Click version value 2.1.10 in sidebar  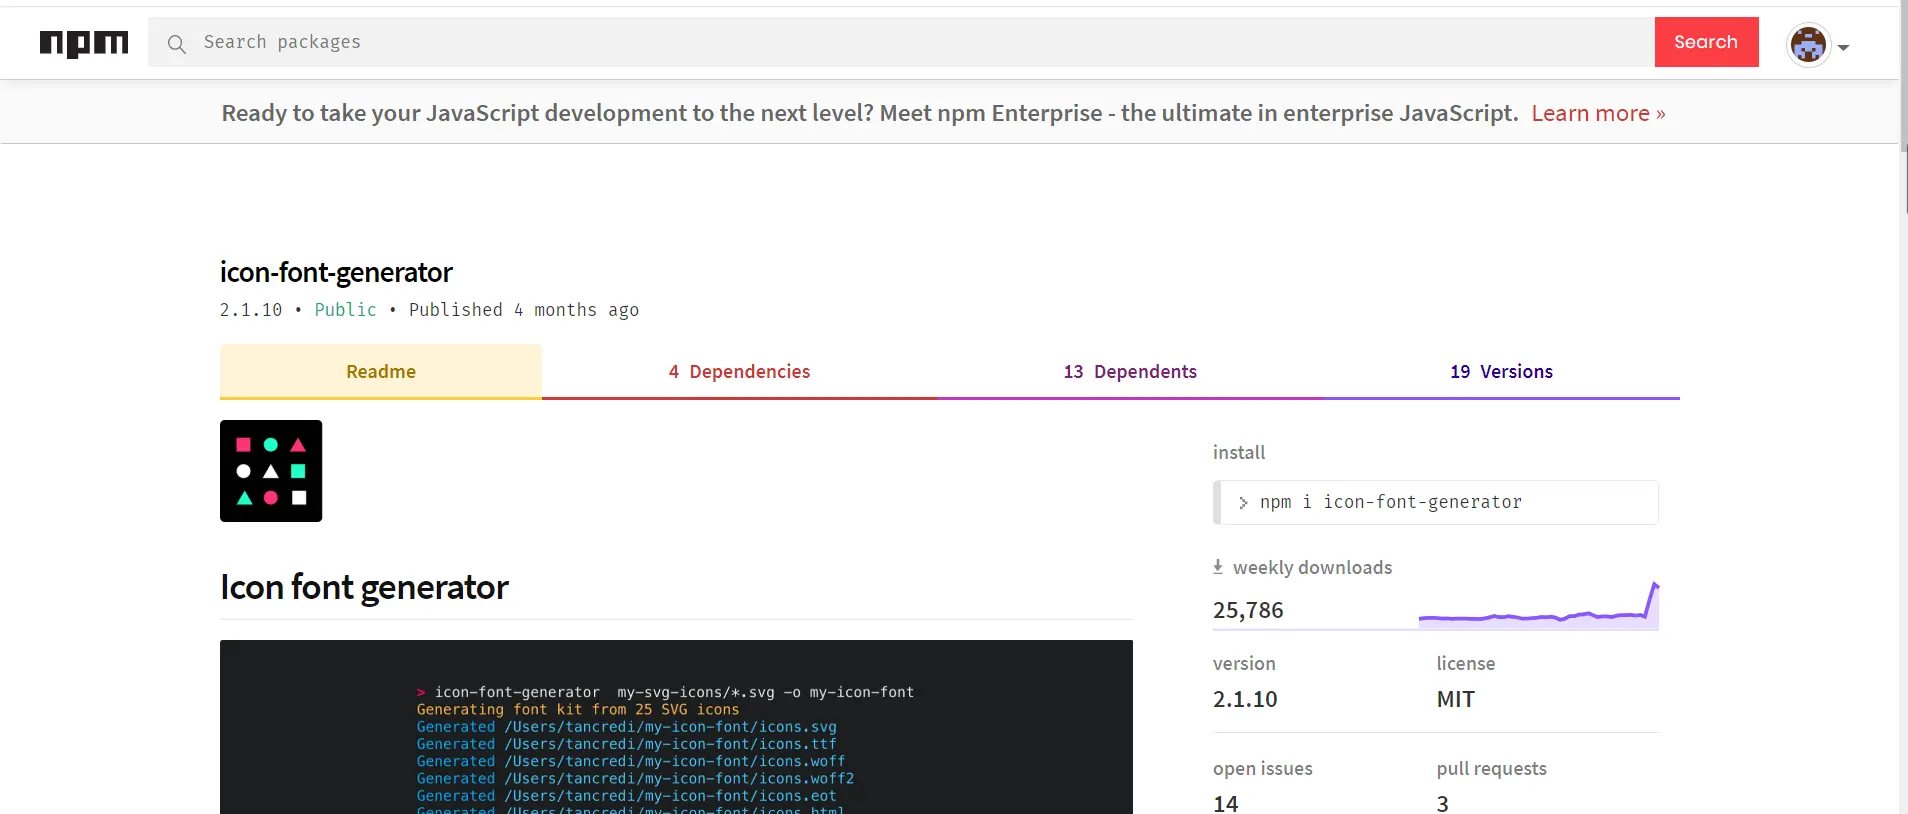tap(1245, 699)
